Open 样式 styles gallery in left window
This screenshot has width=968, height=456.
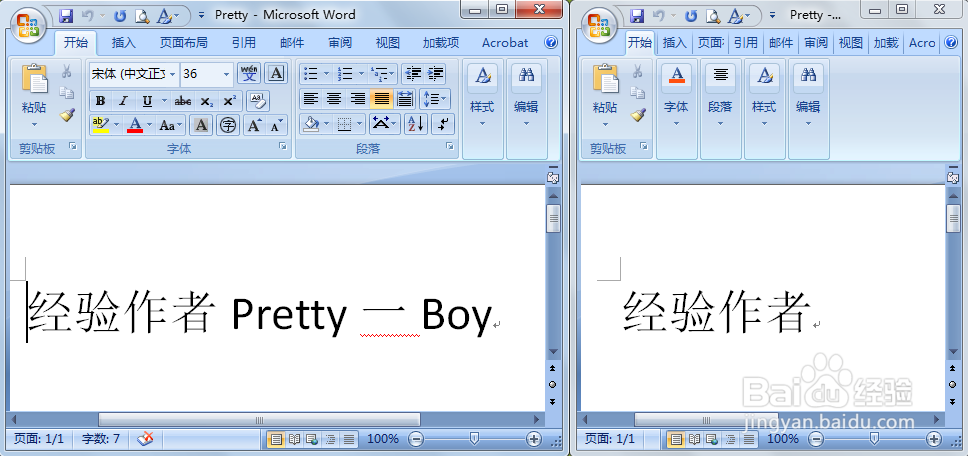[482, 96]
